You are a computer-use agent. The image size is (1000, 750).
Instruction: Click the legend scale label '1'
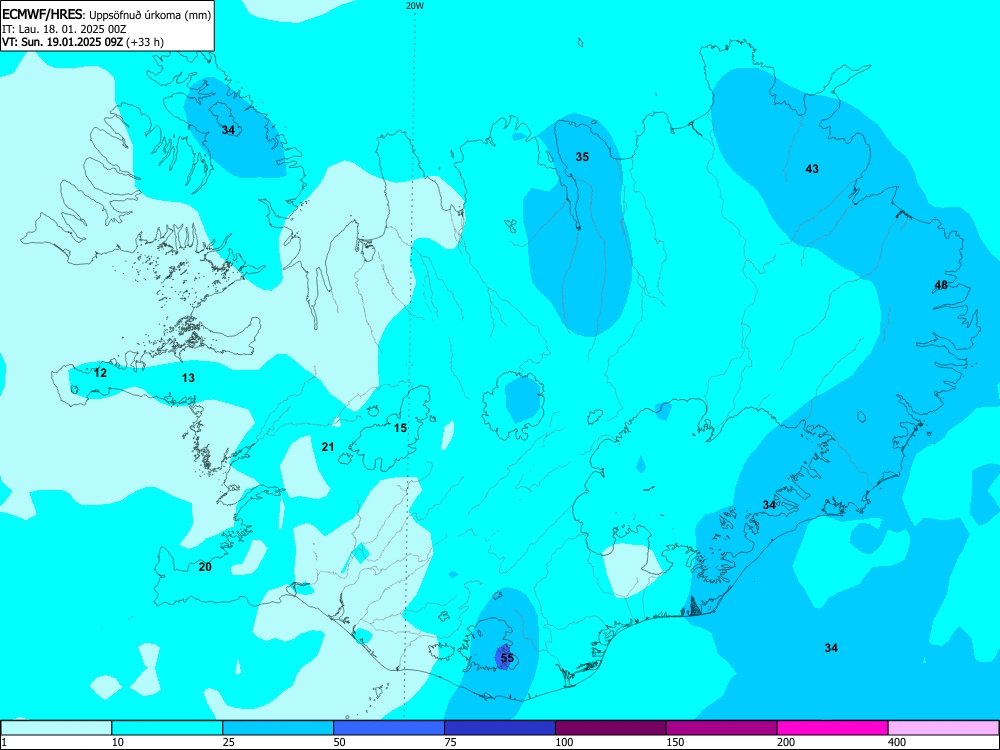tap(3, 742)
